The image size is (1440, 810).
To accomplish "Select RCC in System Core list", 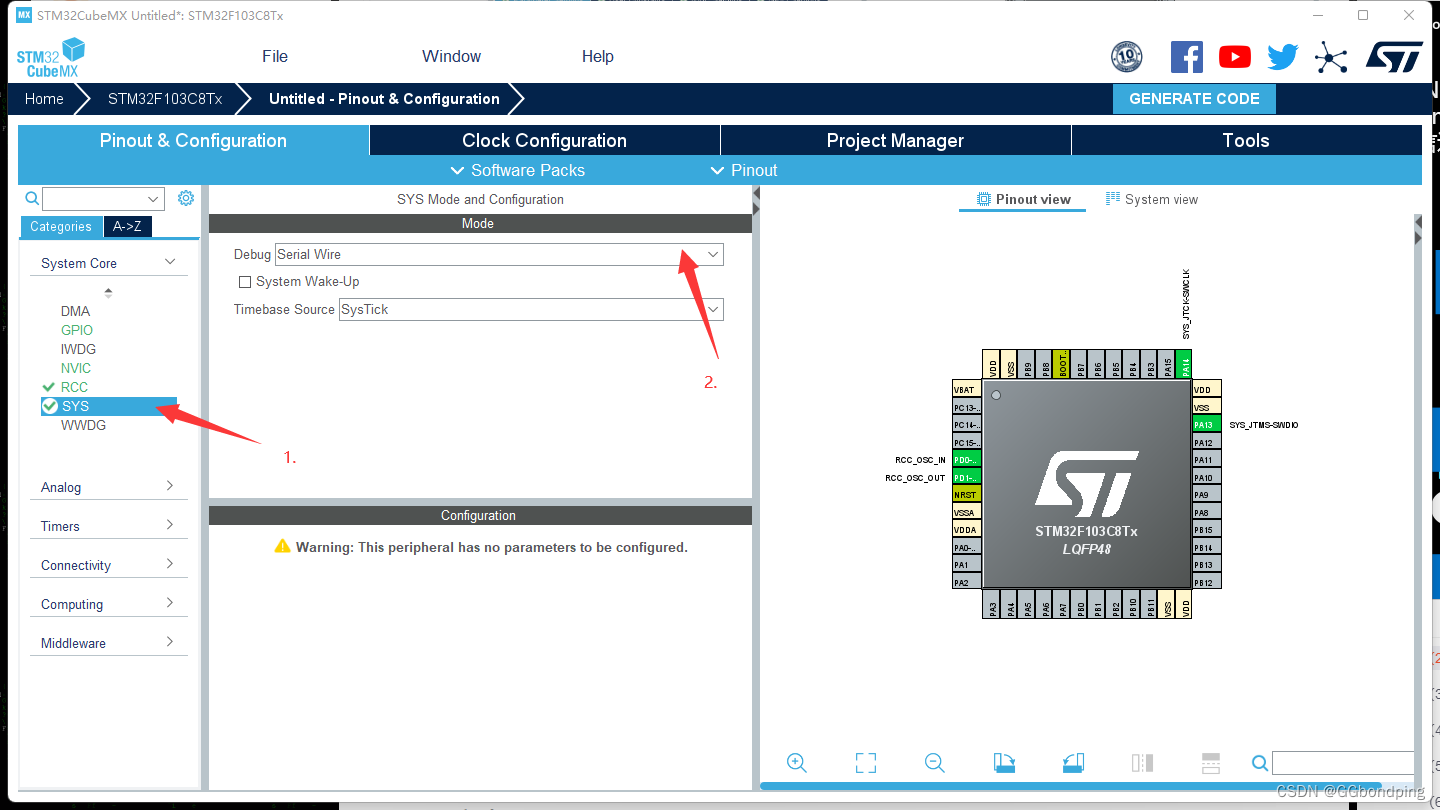I will pos(74,387).
